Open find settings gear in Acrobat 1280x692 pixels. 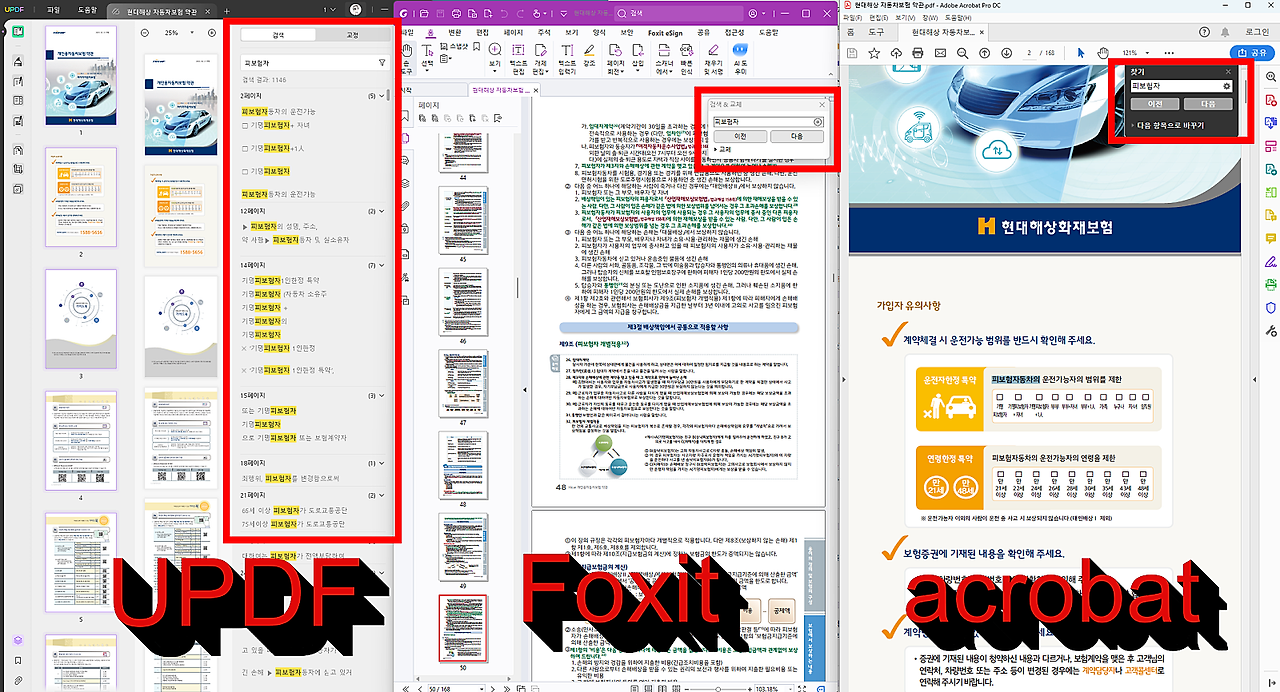(1227, 87)
